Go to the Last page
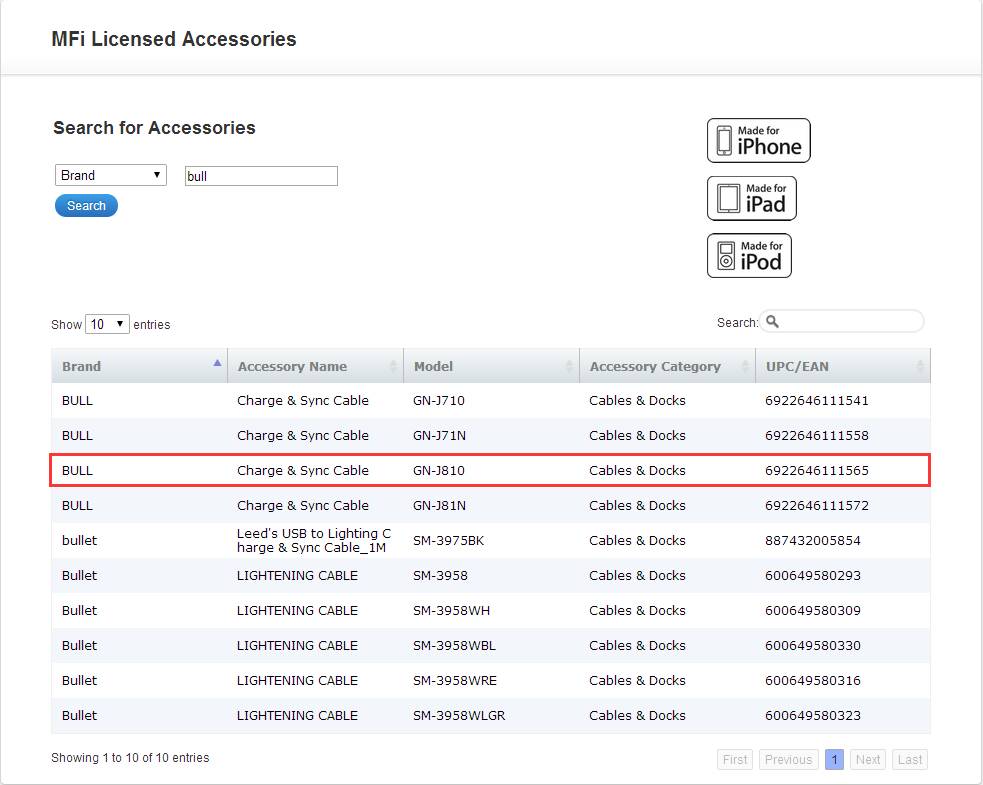Viewport: 983px width, 785px height. (910, 759)
